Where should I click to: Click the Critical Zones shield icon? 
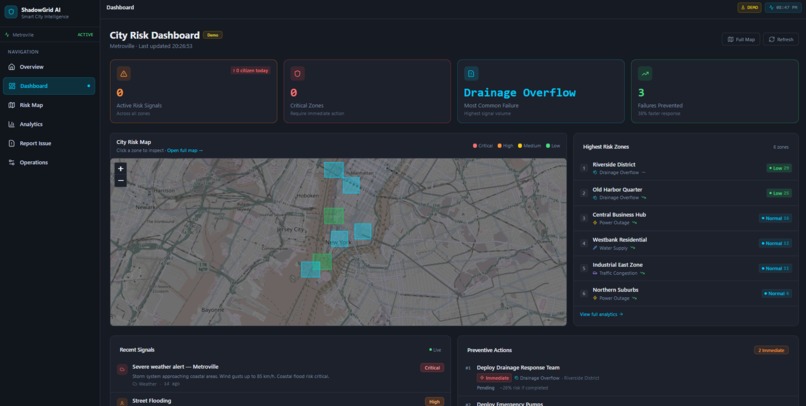pyautogui.click(x=297, y=73)
